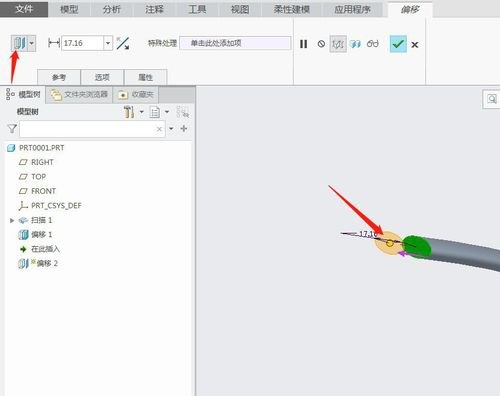Toggle the glasses verify preview

coord(373,44)
